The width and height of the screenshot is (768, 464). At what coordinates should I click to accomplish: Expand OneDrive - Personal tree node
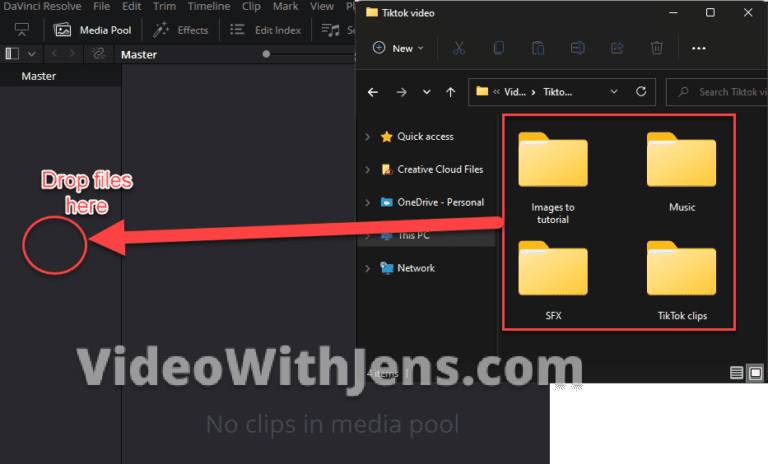tap(367, 202)
